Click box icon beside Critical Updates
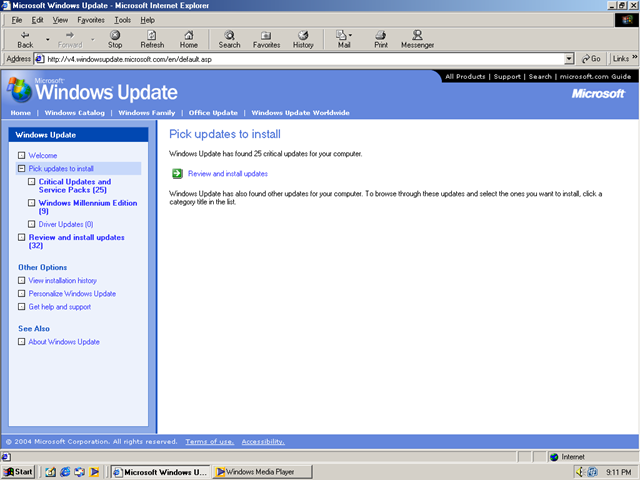Image resolution: width=640 pixels, height=480 pixels. [31, 182]
